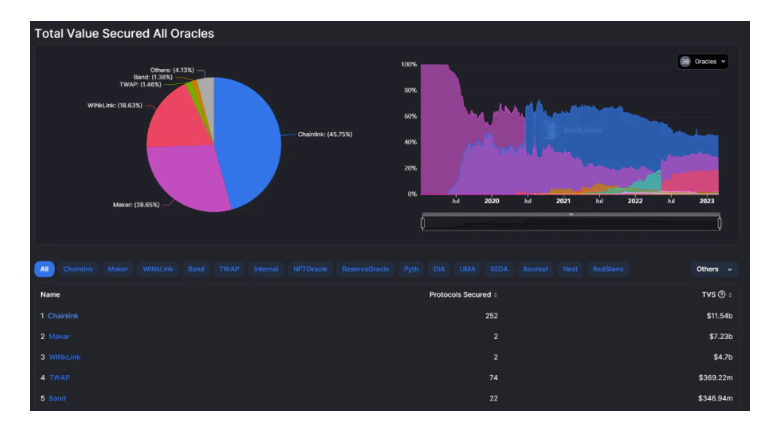Filter by Band oracle tab

click(x=196, y=269)
